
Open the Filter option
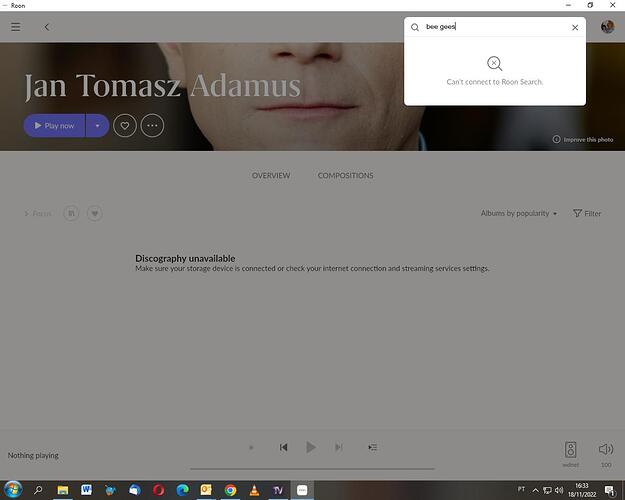tap(587, 213)
